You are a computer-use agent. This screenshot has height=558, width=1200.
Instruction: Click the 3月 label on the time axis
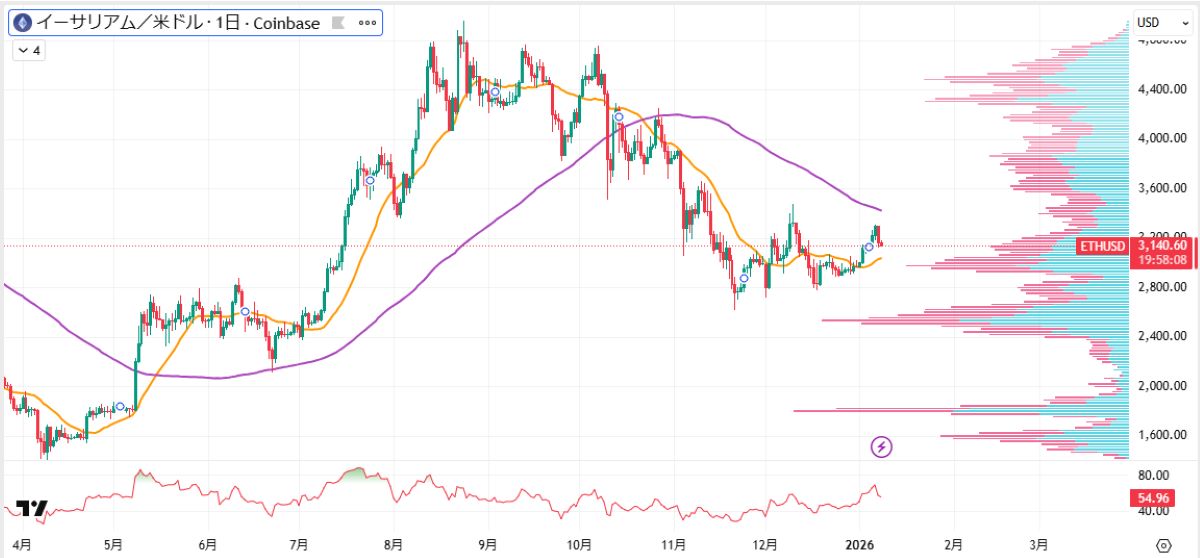pyautogui.click(x=1040, y=545)
